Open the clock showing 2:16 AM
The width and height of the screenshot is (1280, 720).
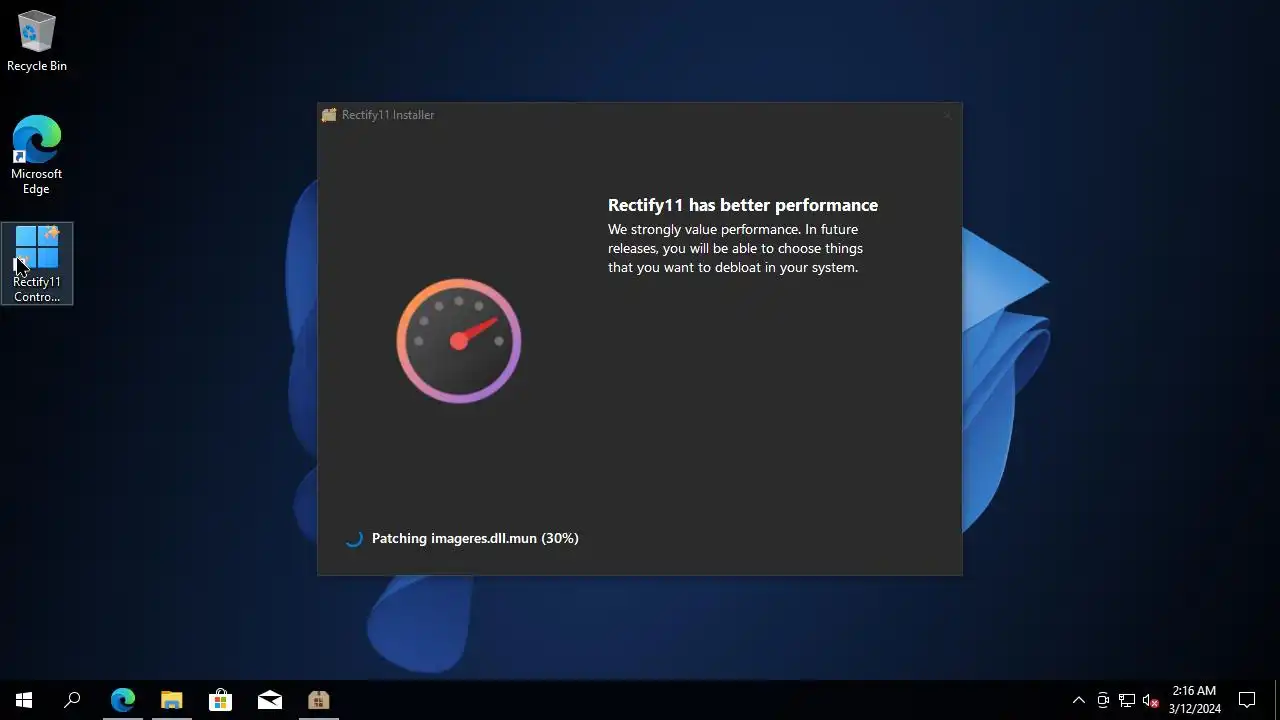point(1194,700)
